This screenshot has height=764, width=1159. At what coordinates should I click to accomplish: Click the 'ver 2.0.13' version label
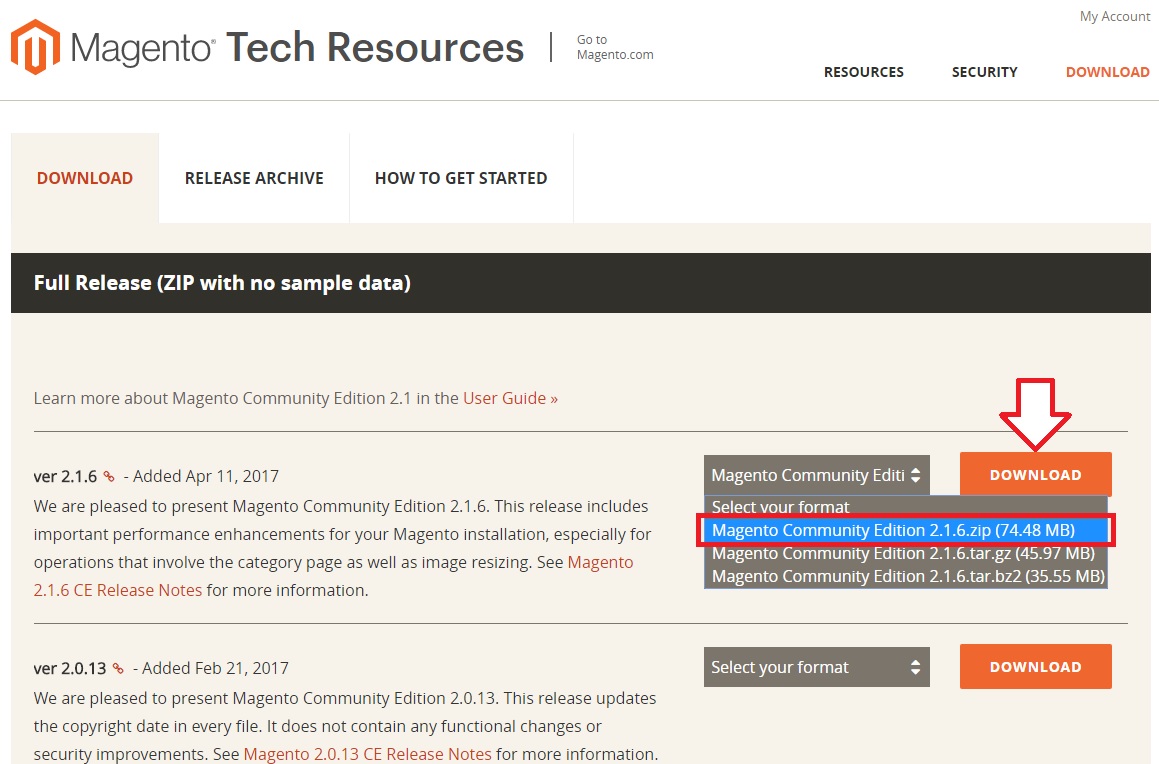click(70, 669)
